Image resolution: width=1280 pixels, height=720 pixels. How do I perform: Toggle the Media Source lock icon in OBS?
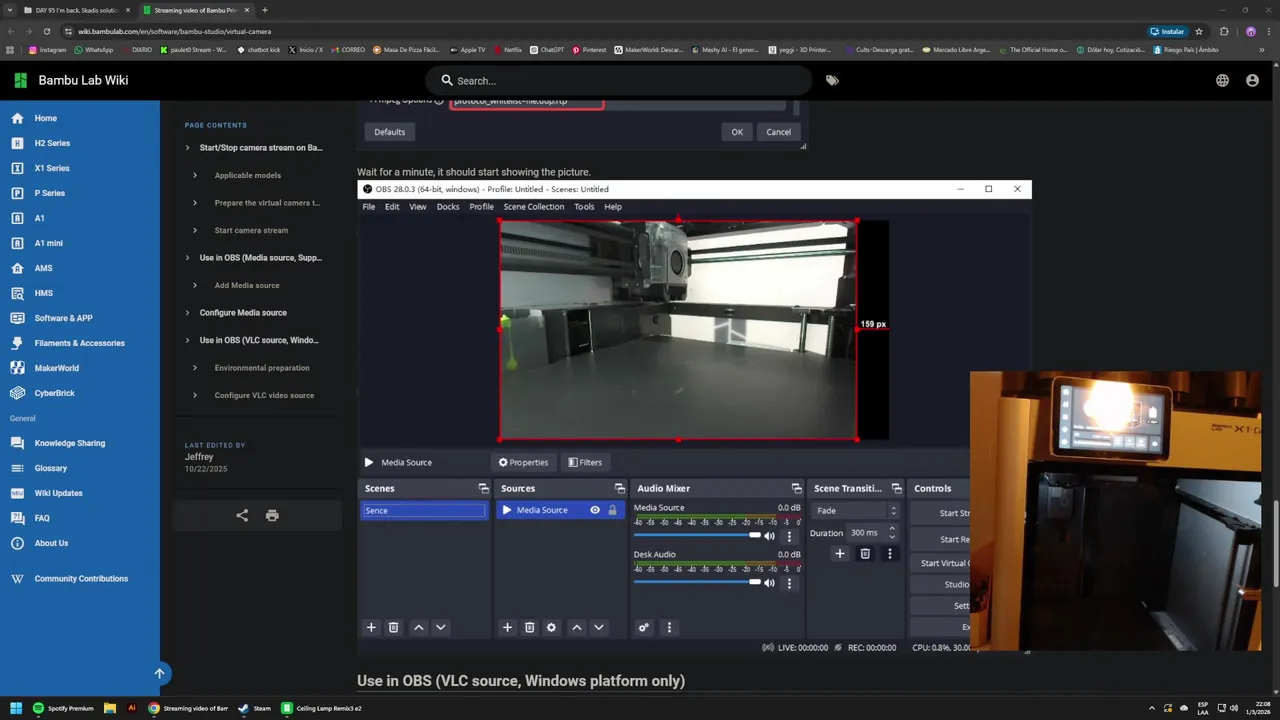pos(612,510)
